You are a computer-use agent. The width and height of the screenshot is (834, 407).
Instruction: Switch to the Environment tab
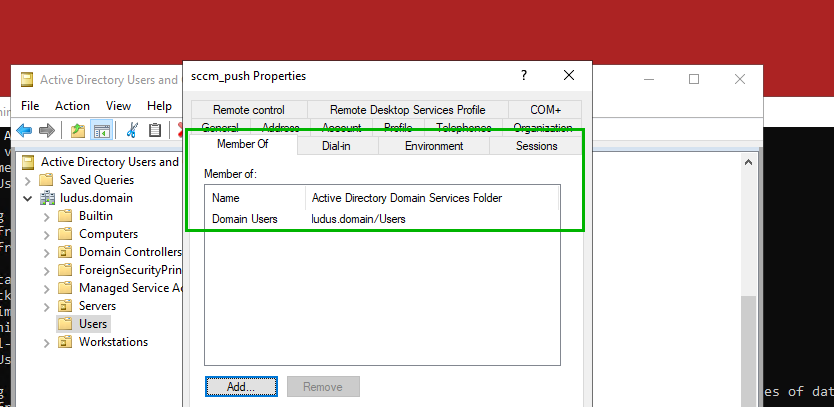click(x=434, y=146)
